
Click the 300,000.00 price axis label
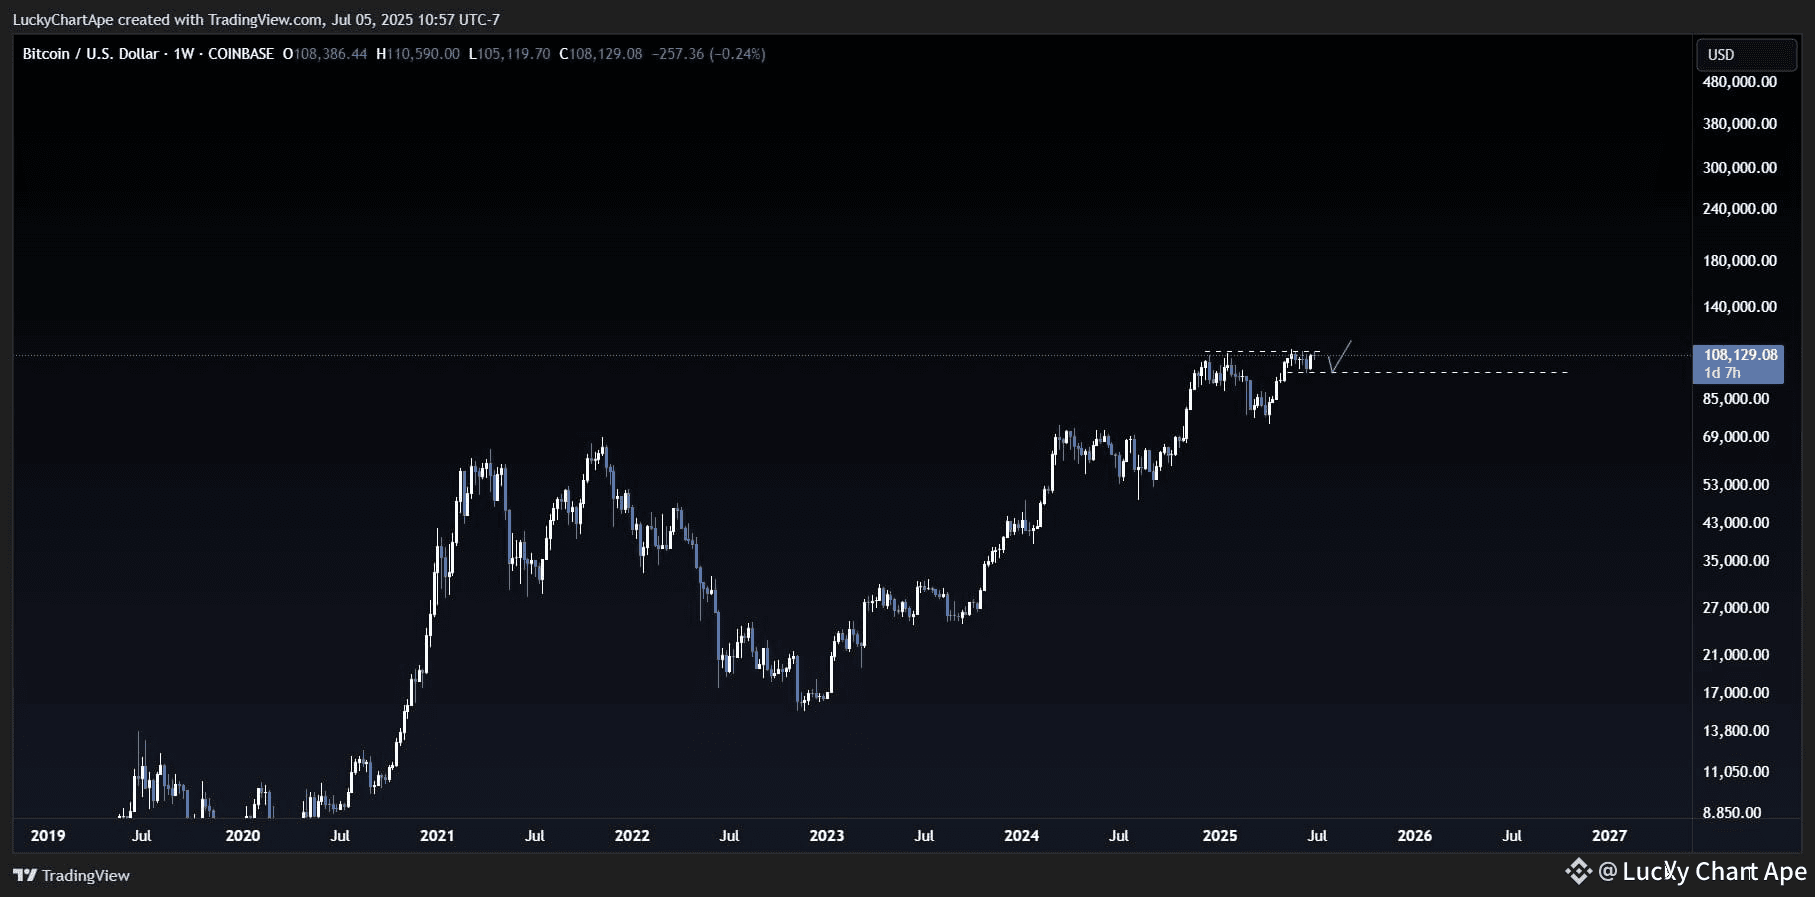coord(1740,168)
